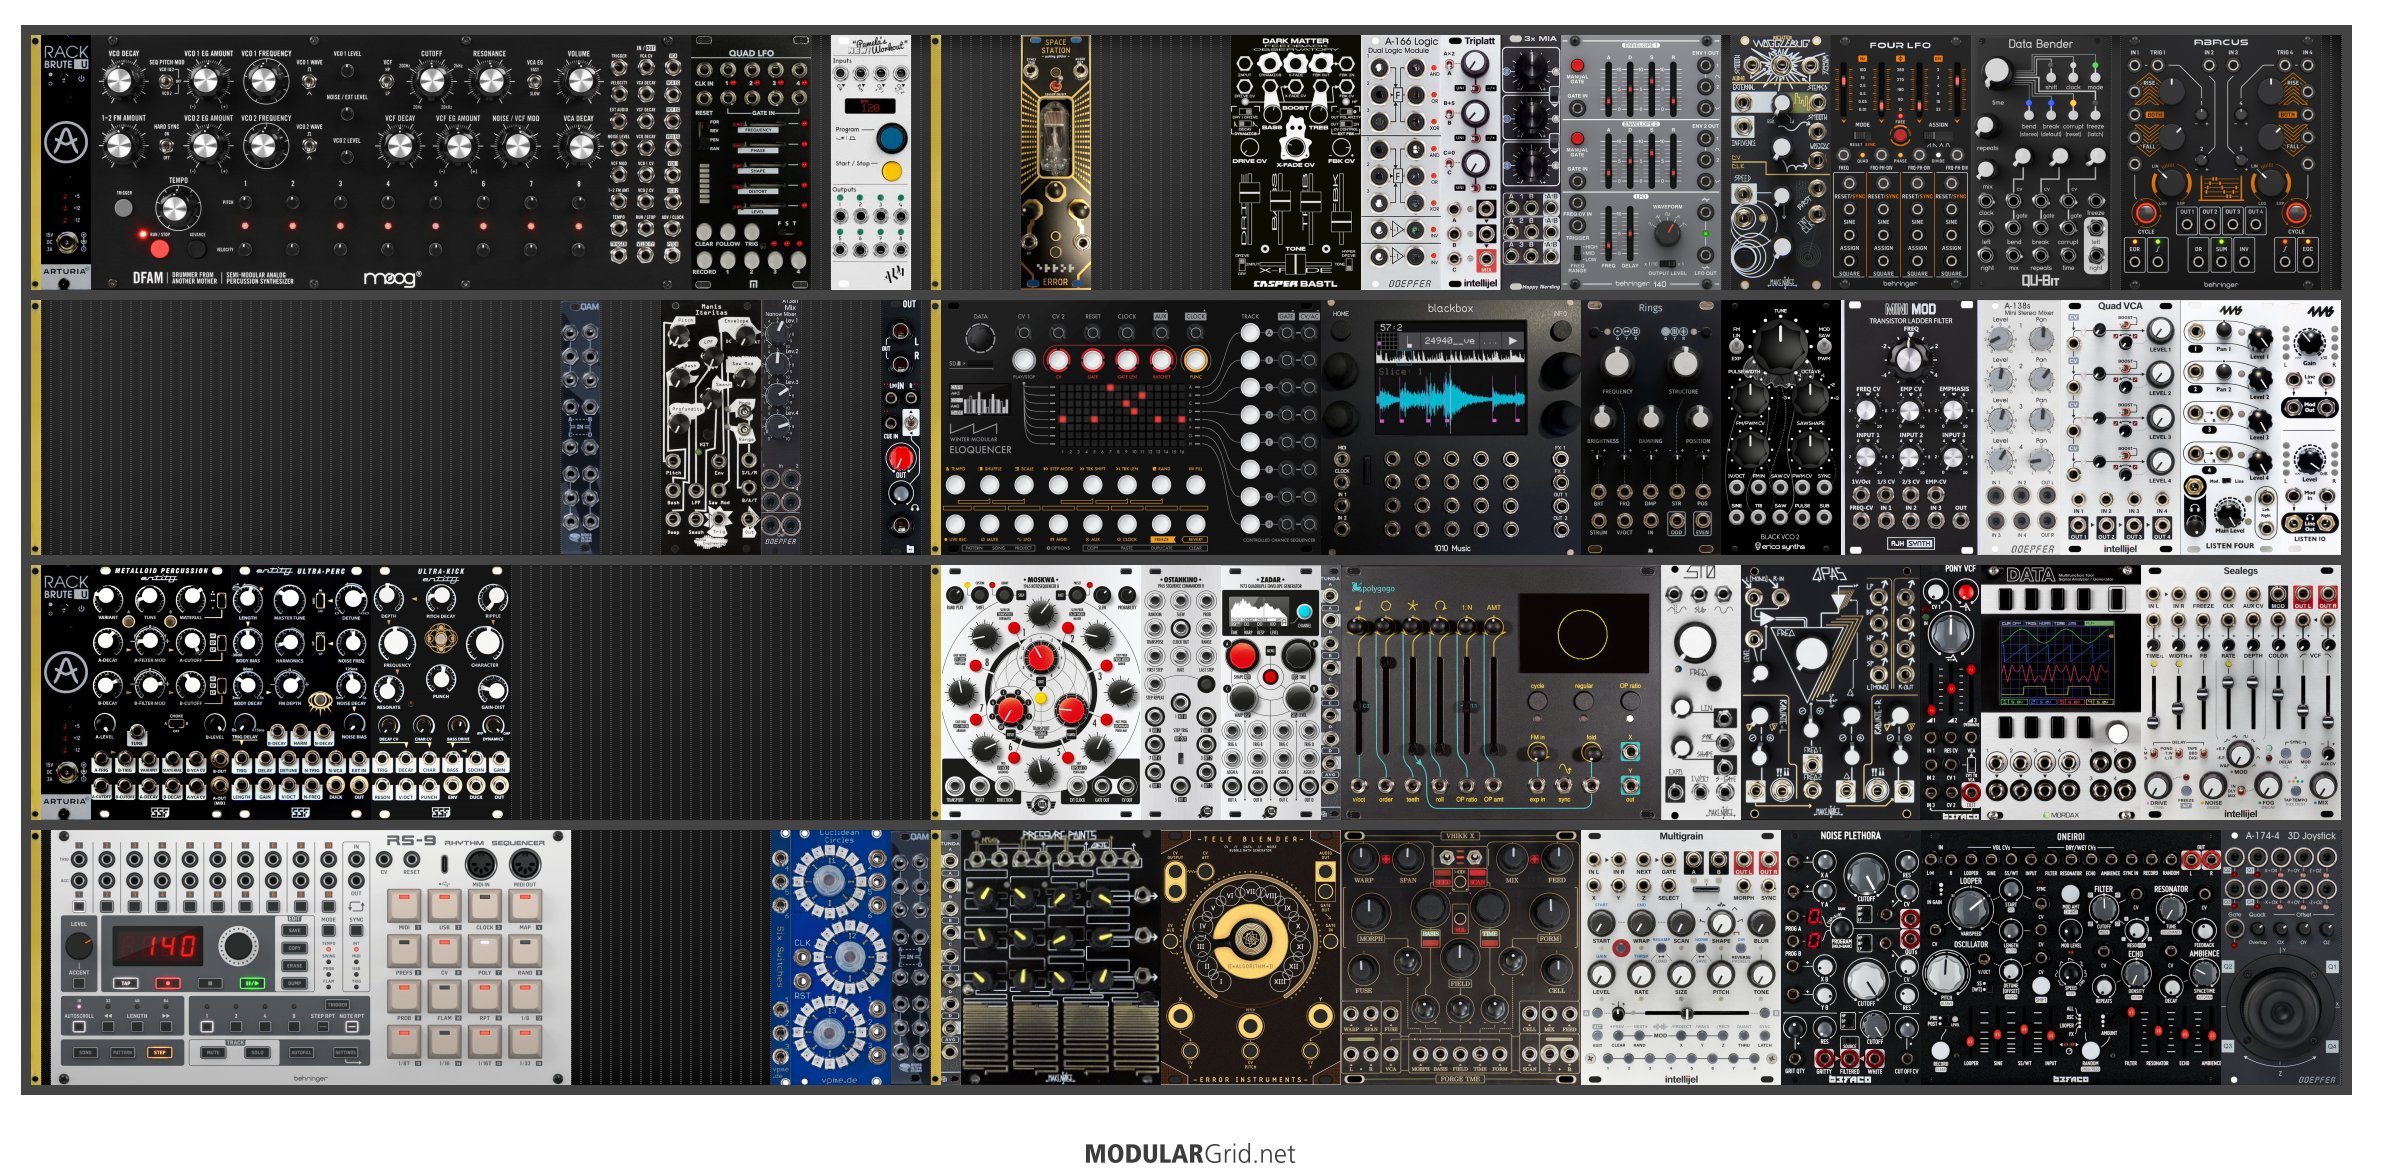Stop the RS-9 sequencer with the stop button

coord(210,983)
